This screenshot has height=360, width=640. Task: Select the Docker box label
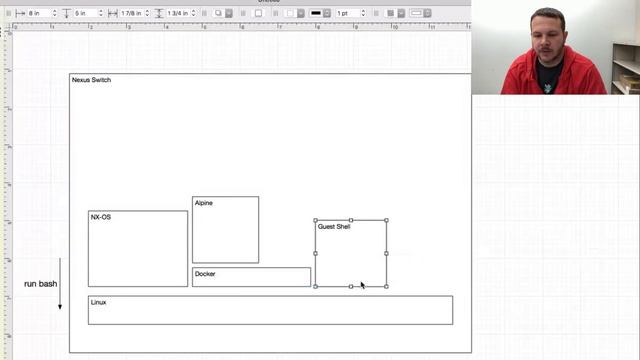[x=205, y=274]
